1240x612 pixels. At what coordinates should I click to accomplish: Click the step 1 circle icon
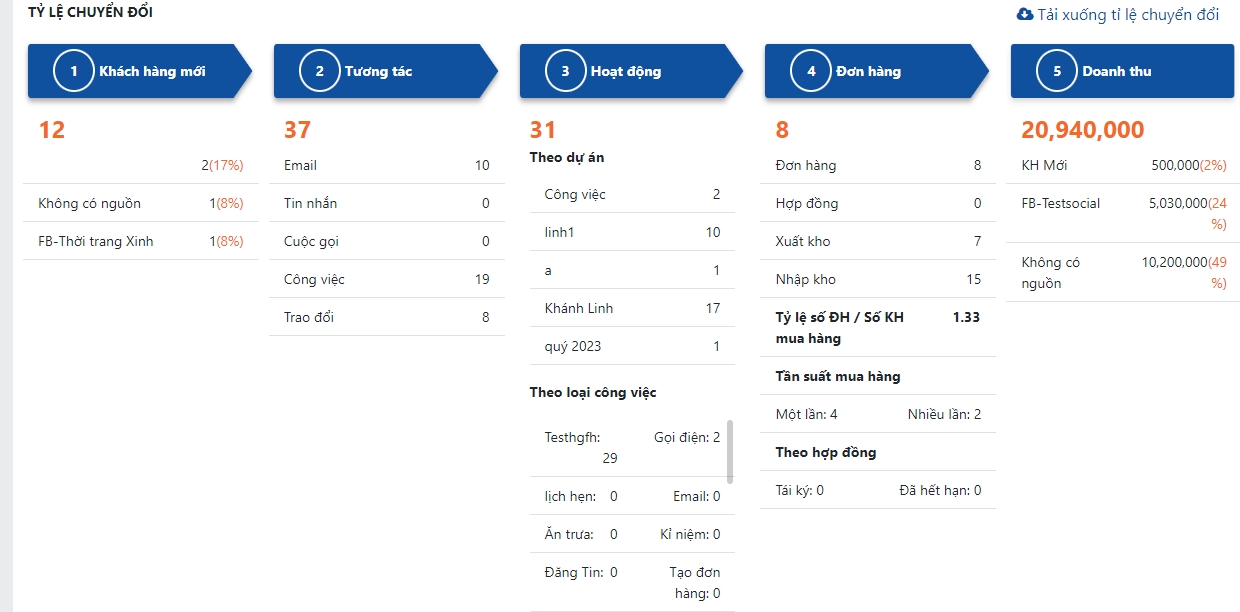(x=74, y=71)
